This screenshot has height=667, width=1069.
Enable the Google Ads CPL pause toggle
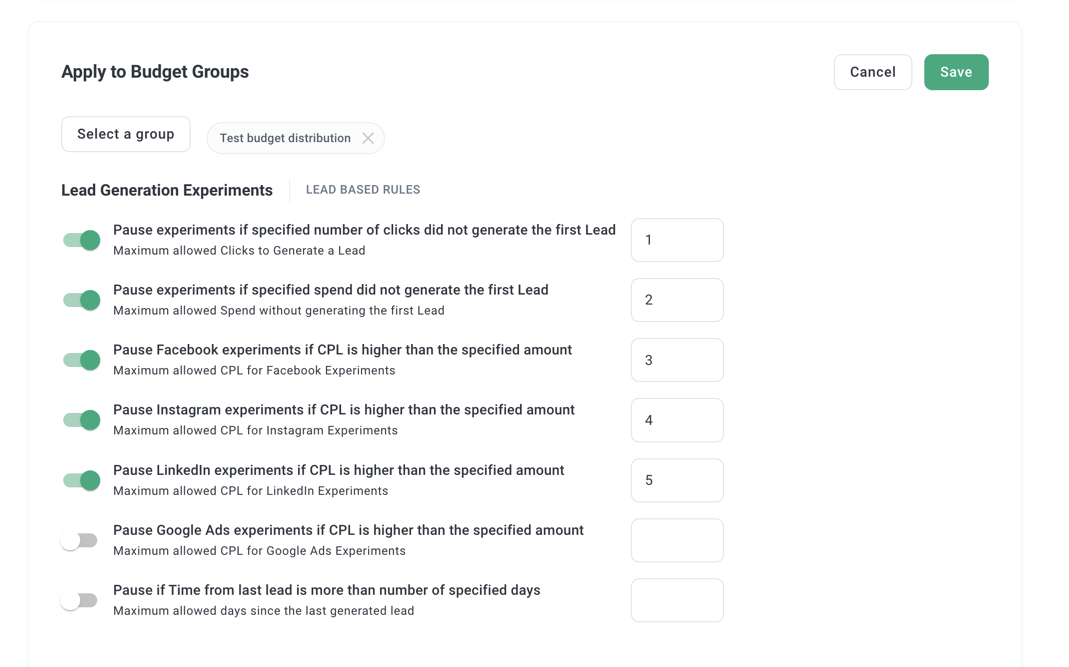point(79,540)
